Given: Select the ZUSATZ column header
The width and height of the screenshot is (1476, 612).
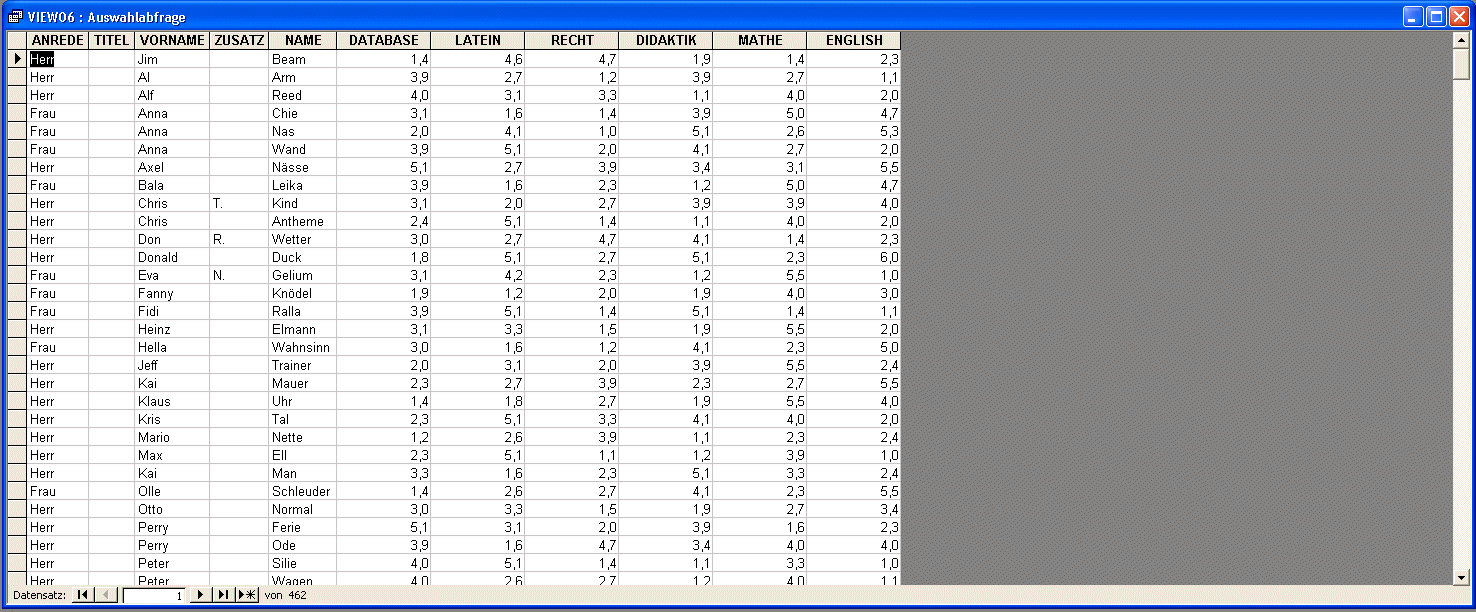Looking at the screenshot, I should pos(239,41).
